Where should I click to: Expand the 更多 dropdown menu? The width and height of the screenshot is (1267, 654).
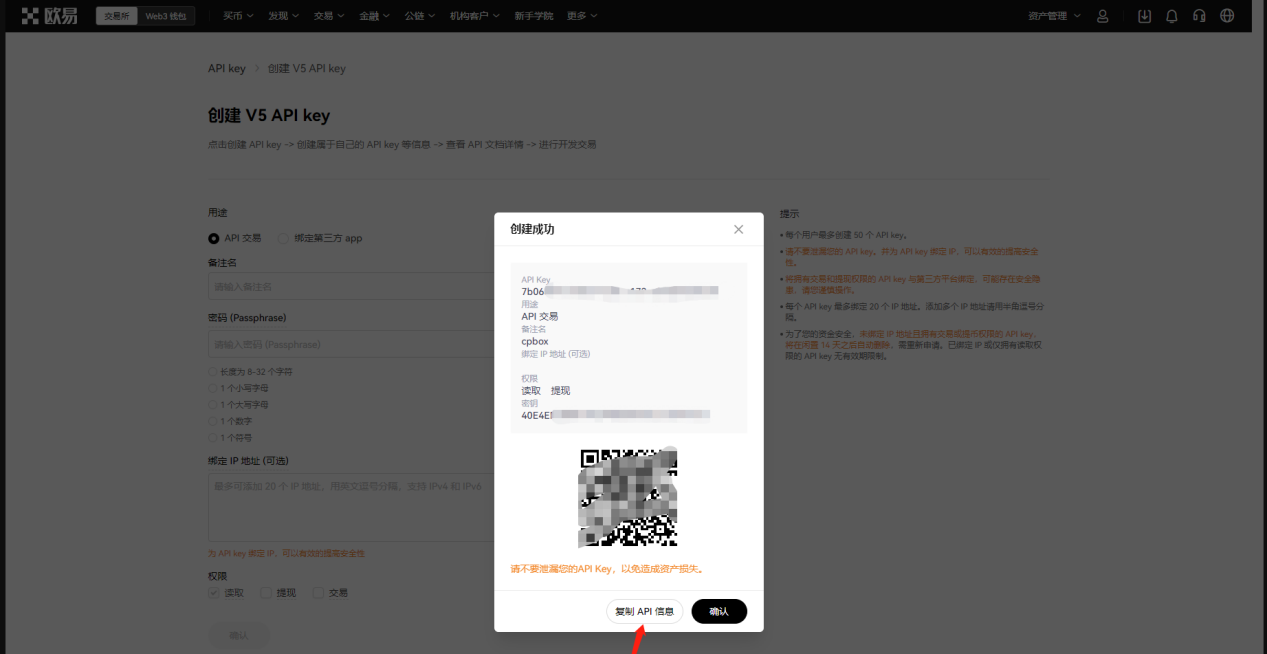582,16
